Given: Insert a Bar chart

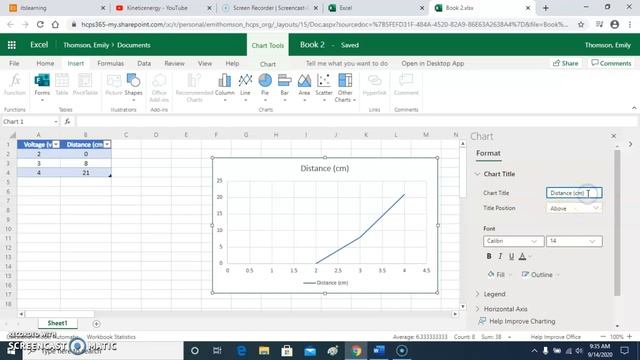Looking at the screenshot, I should tap(284, 87).
